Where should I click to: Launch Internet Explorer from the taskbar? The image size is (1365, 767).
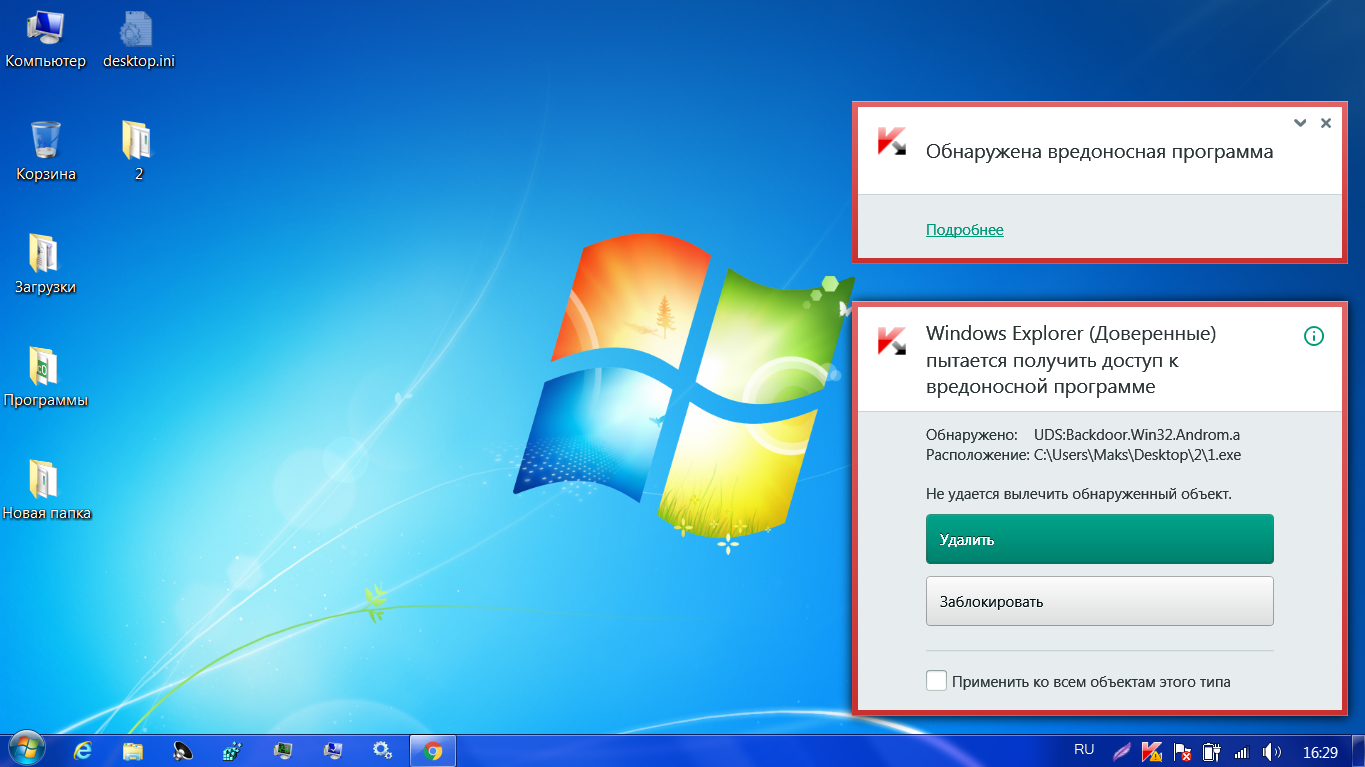pyautogui.click(x=84, y=750)
